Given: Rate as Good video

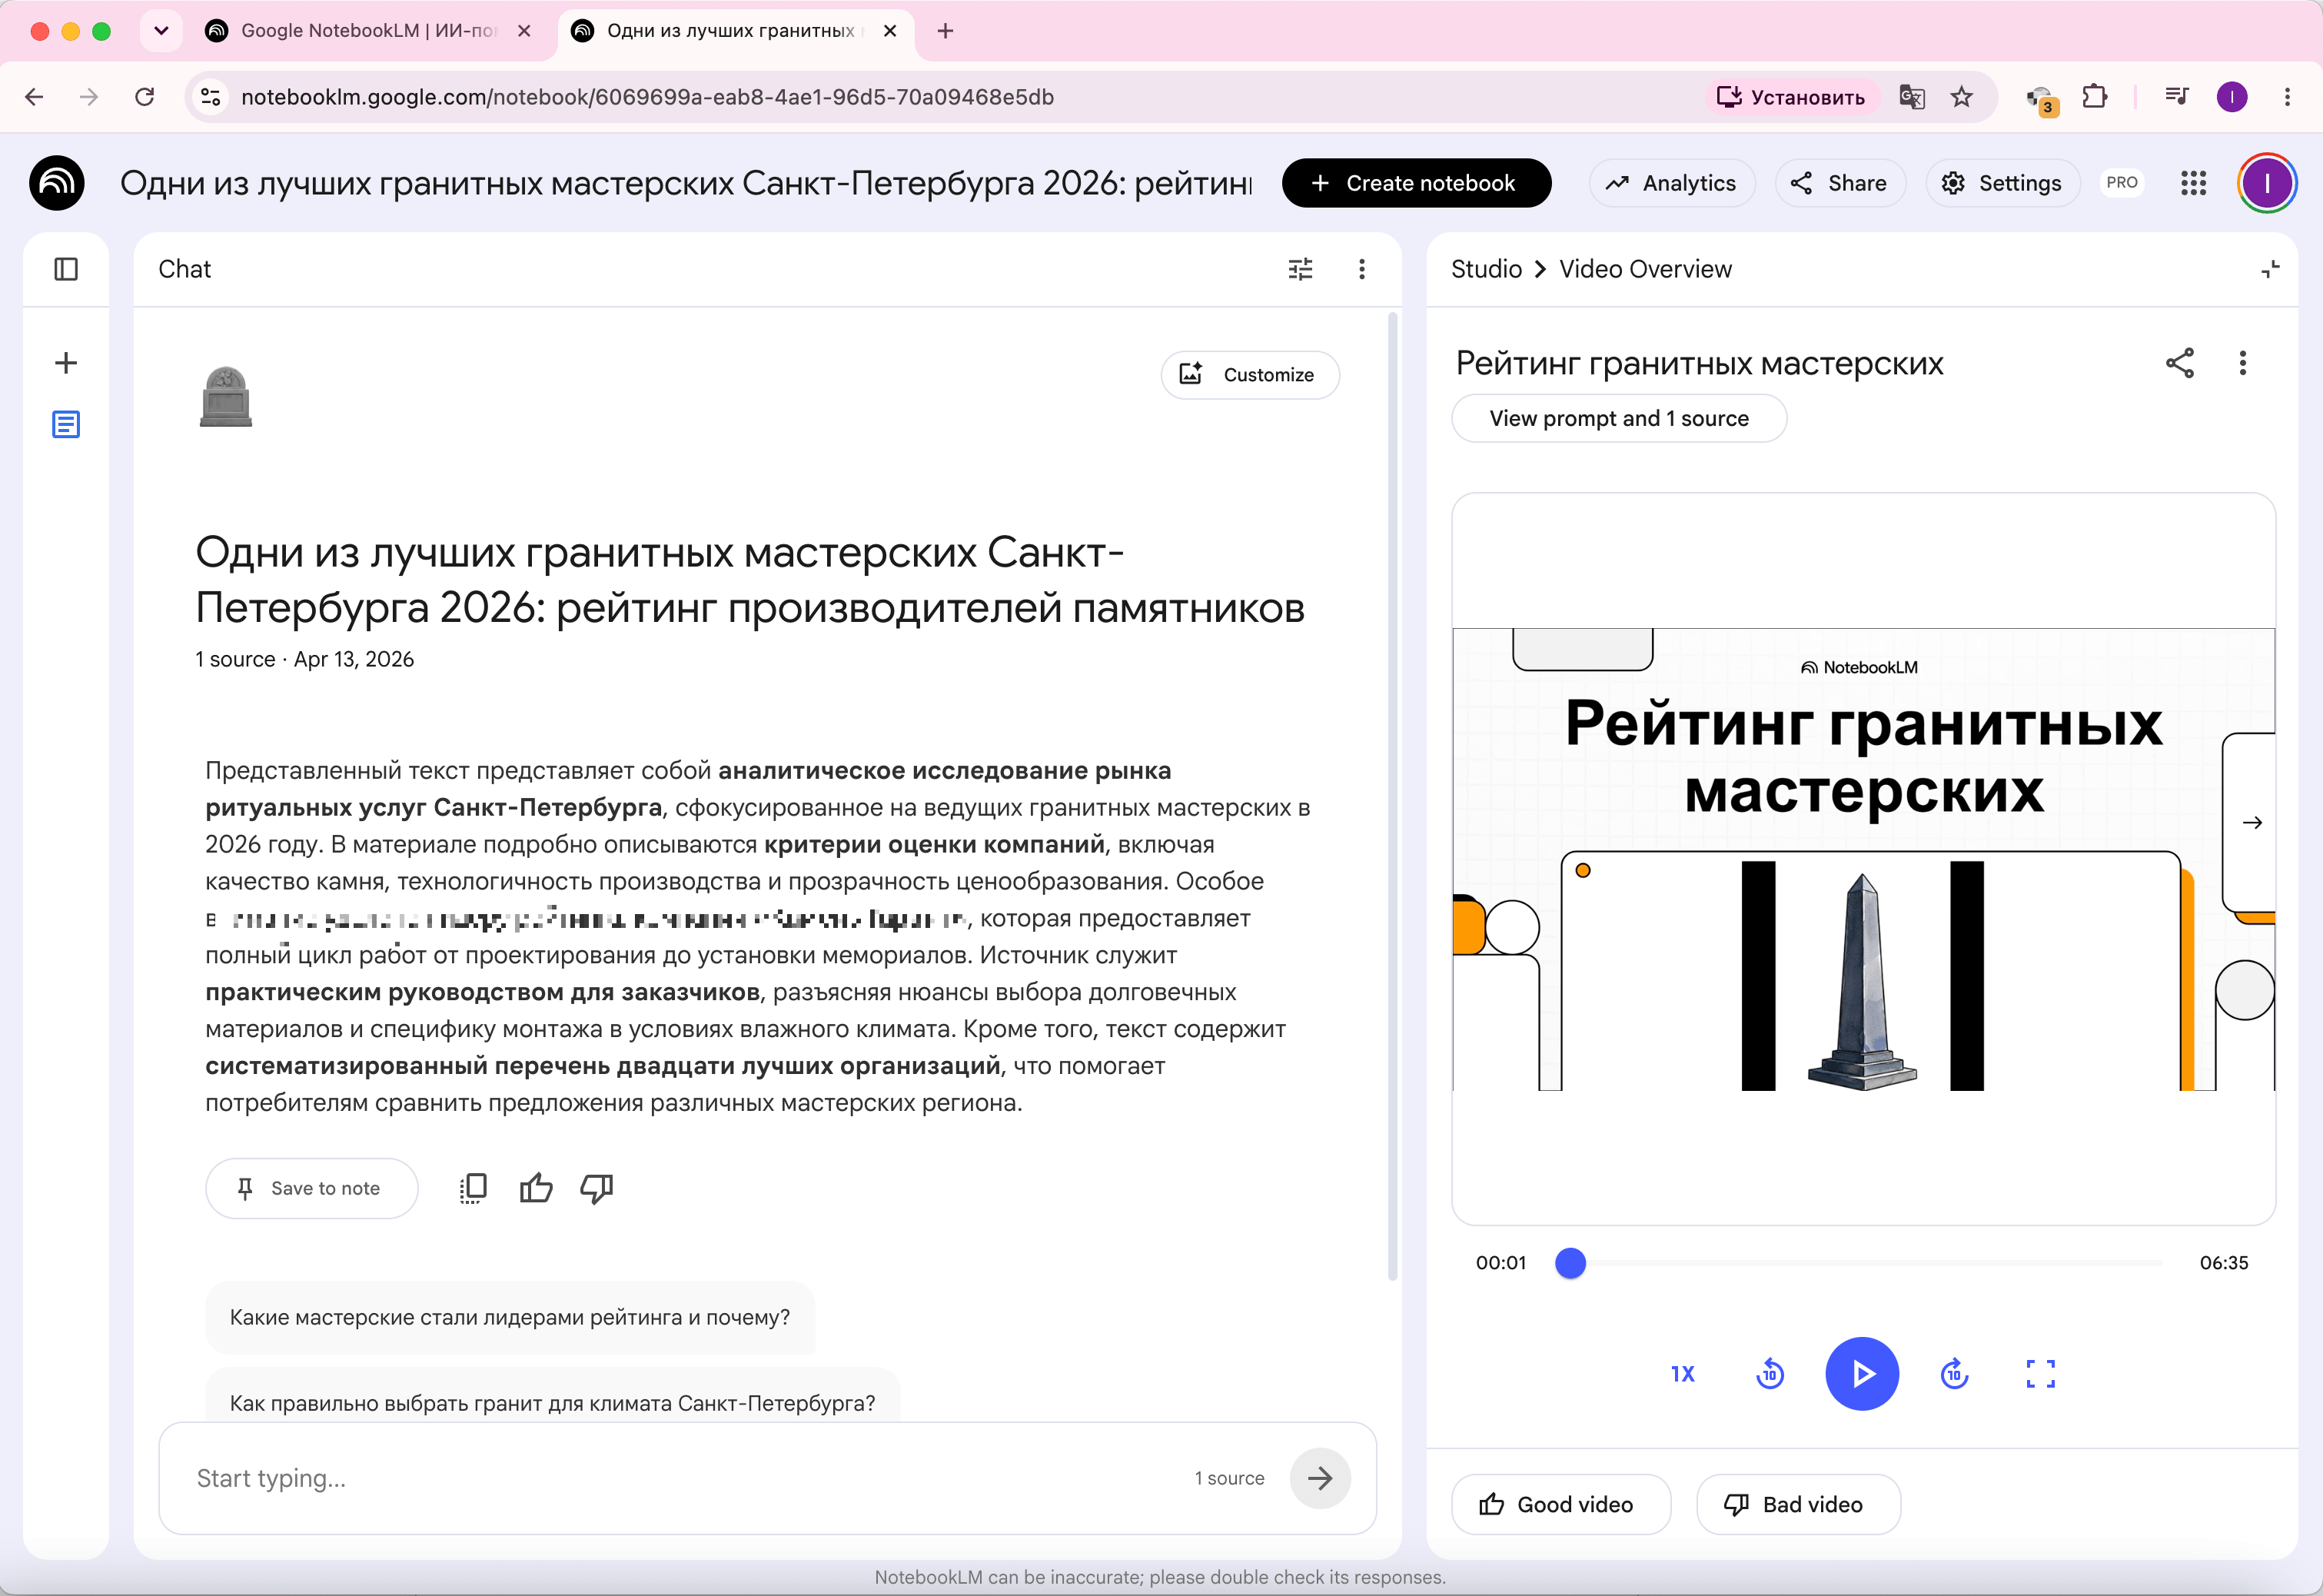Looking at the screenshot, I should pyautogui.click(x=1560, y=1504).
